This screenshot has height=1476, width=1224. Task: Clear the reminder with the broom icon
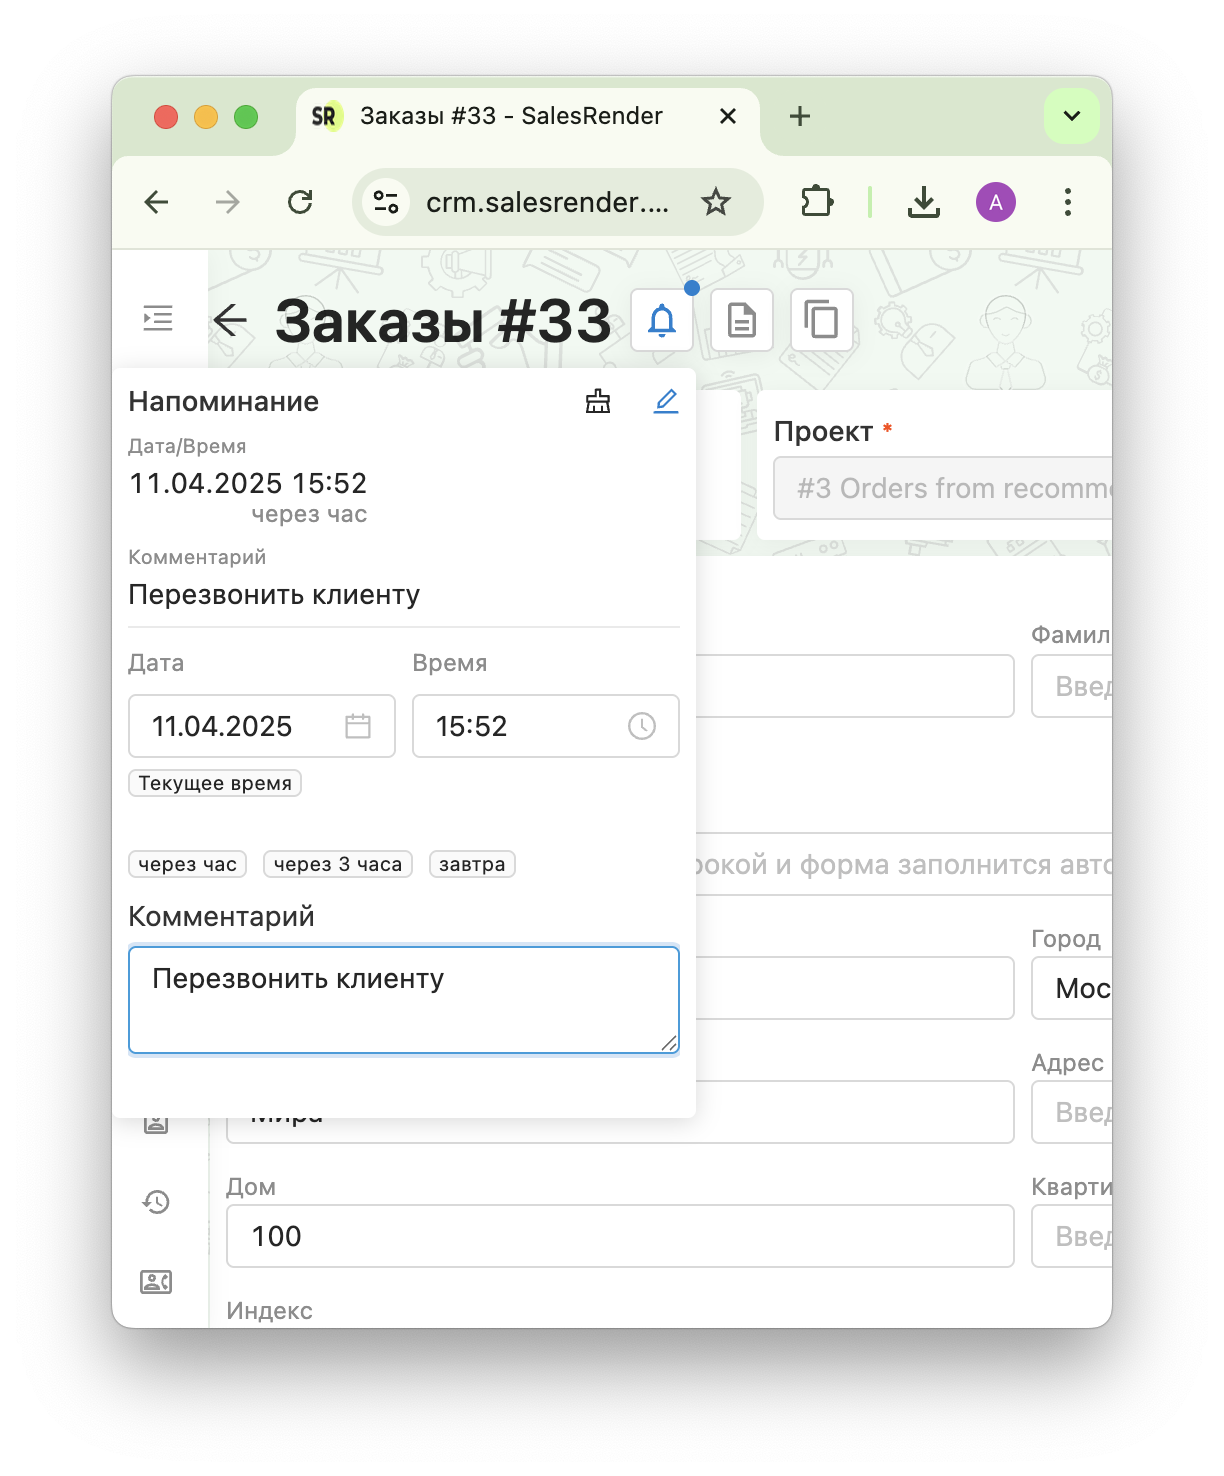598,401
